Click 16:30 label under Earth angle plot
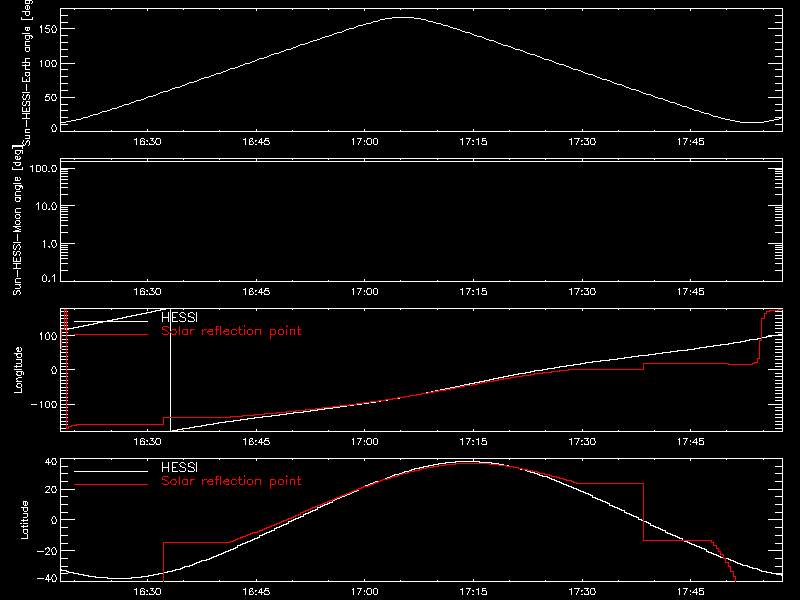 point(147,142)
